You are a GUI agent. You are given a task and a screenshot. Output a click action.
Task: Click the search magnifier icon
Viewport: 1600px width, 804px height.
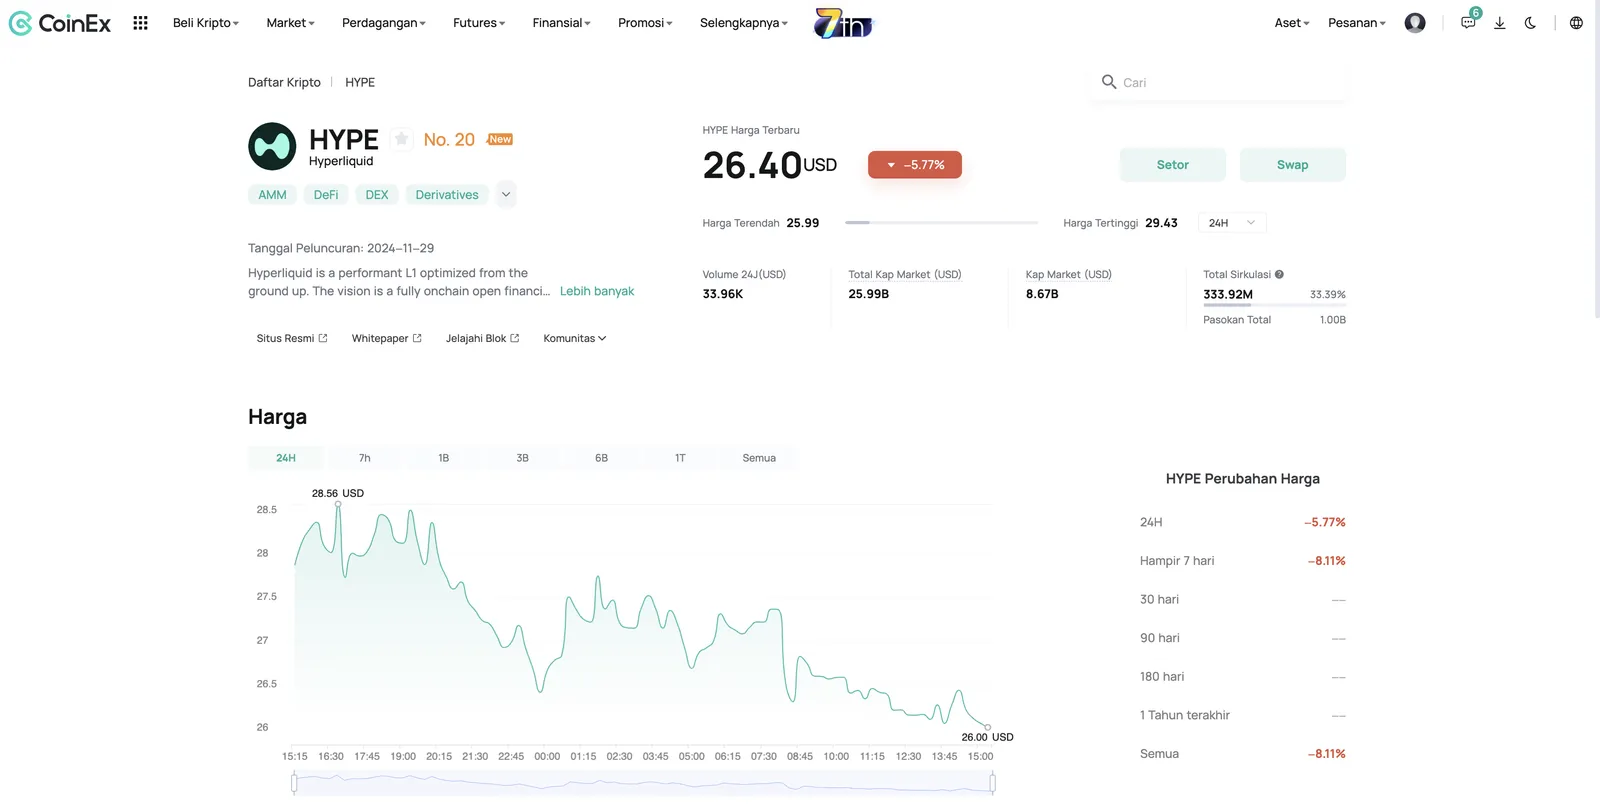pyautogui.click(x=1109, y=82)
